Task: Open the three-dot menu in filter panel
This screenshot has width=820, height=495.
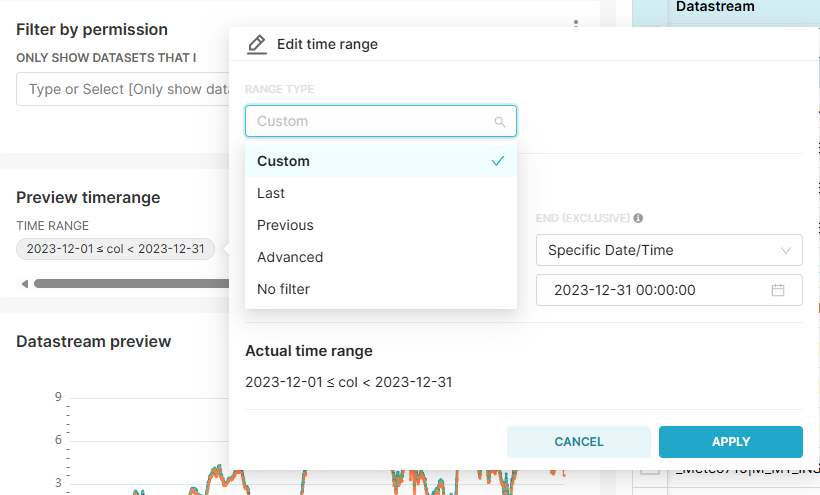Action: (x=575, y=25)
